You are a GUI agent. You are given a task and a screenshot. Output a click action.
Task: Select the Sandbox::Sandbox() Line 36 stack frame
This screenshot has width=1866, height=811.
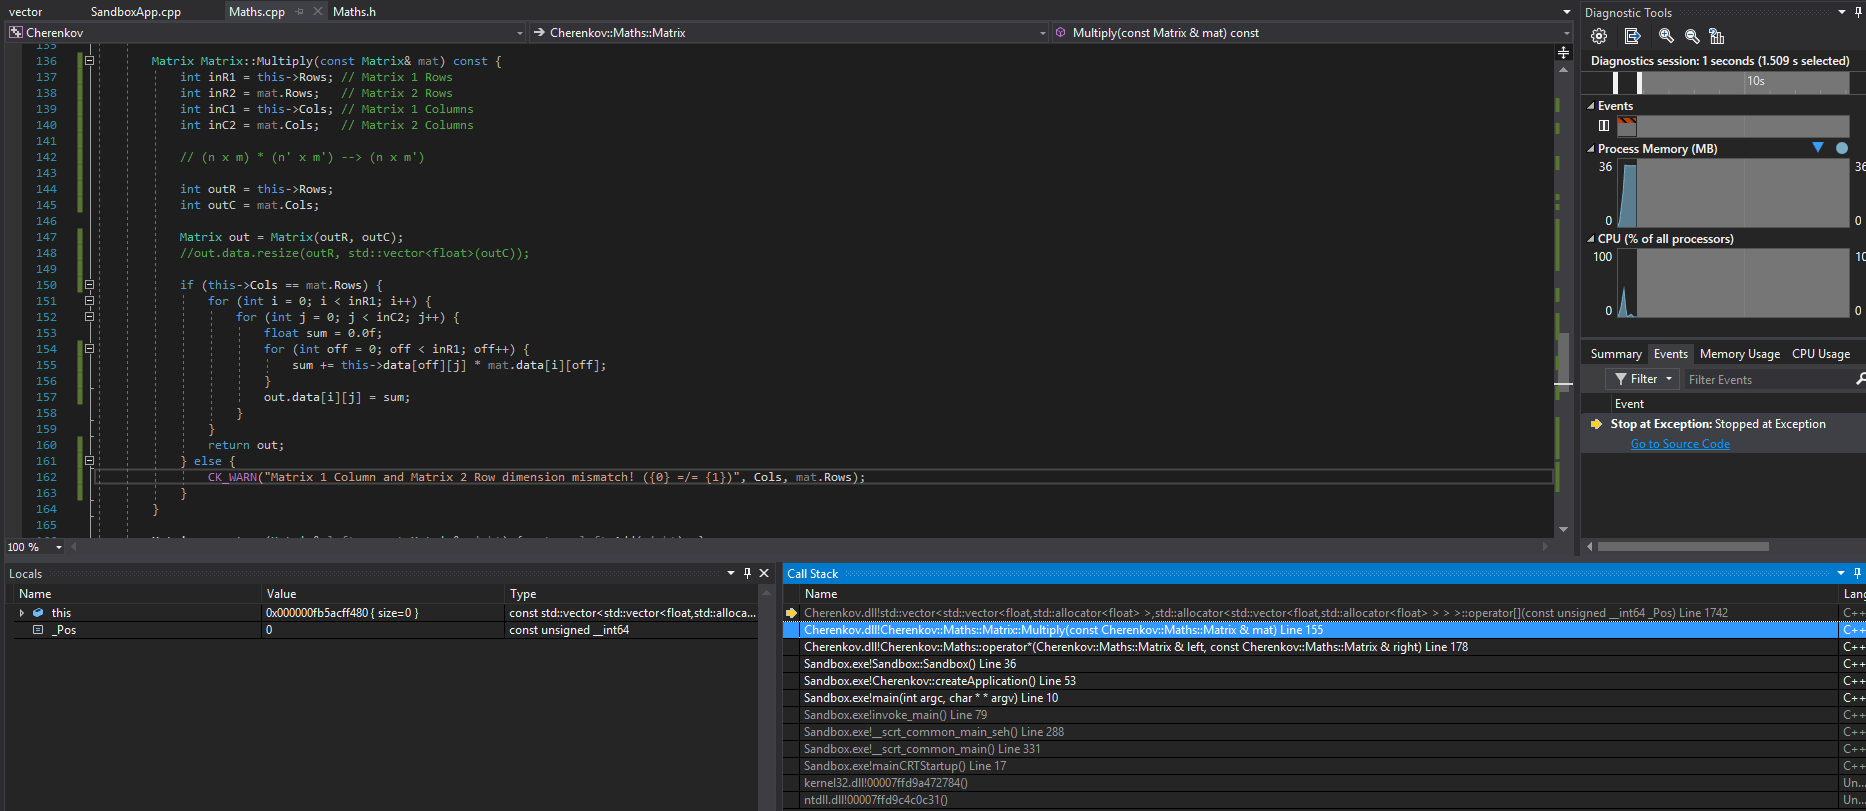(909, 664)
